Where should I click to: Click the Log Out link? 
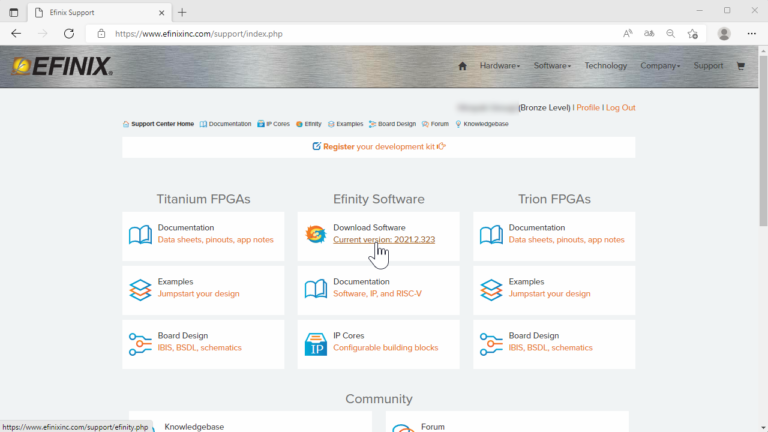[620, 107]
